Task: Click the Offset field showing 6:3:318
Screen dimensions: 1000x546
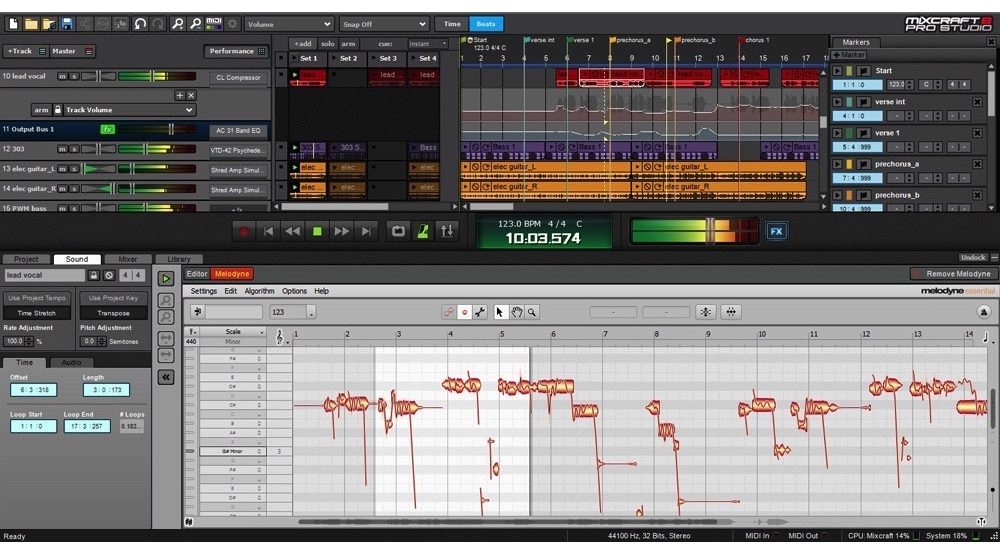Action: pyautogui.click(x=34, y=390)
